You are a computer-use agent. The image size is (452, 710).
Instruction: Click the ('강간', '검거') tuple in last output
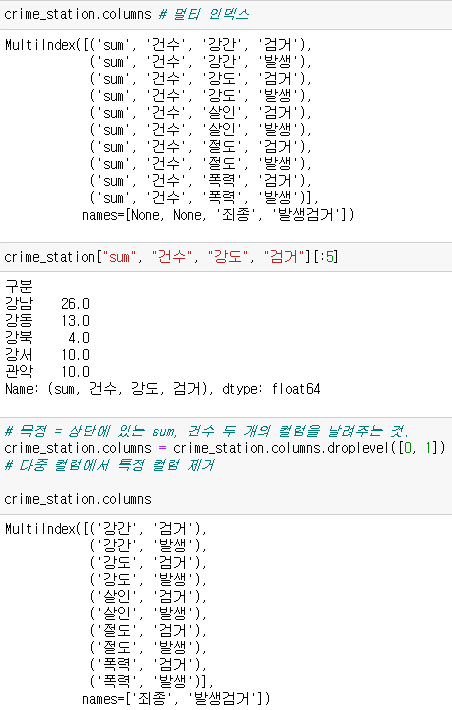(x=145, y=528)
